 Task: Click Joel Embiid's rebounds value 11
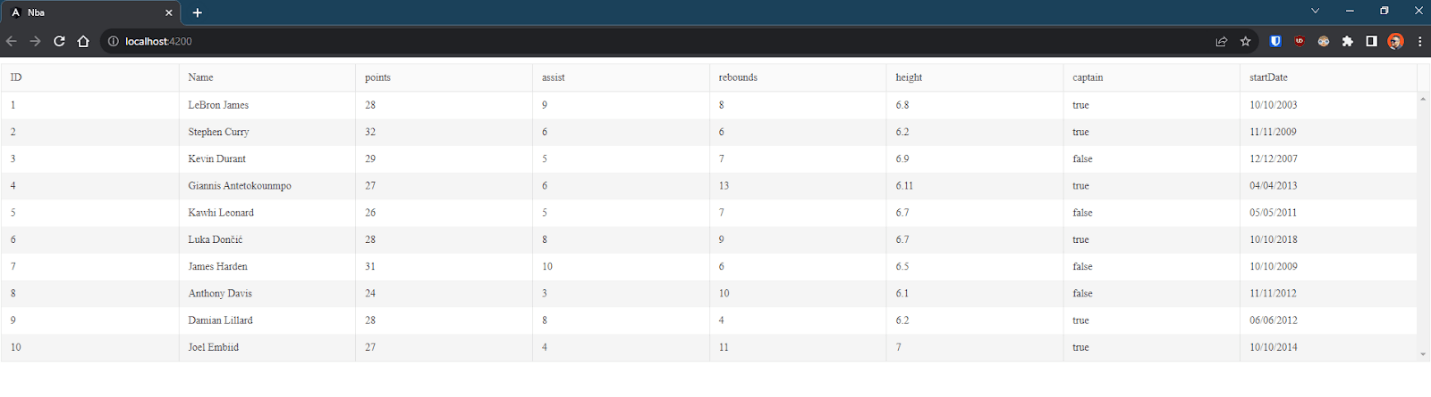click(724, 347)
